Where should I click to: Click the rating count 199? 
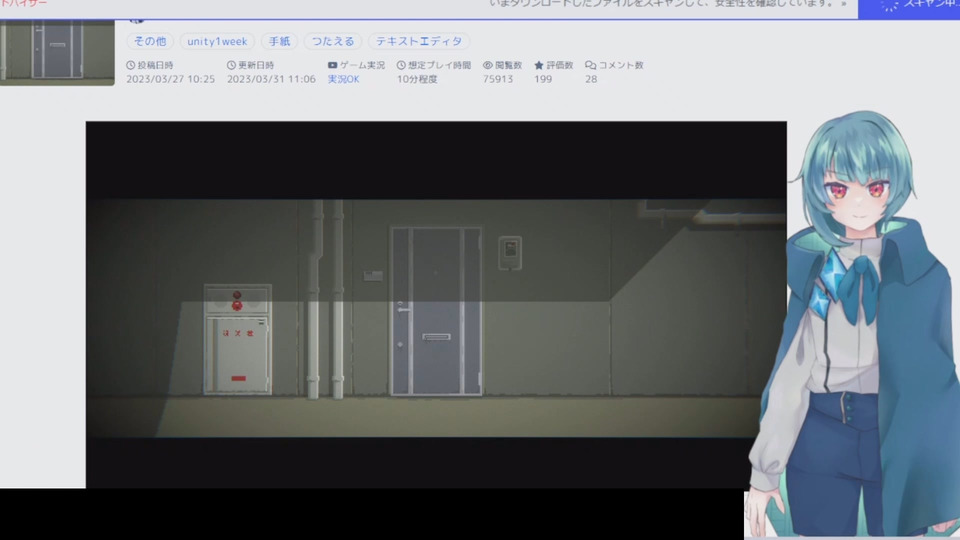pyautogui.click(x=543, y=79)
